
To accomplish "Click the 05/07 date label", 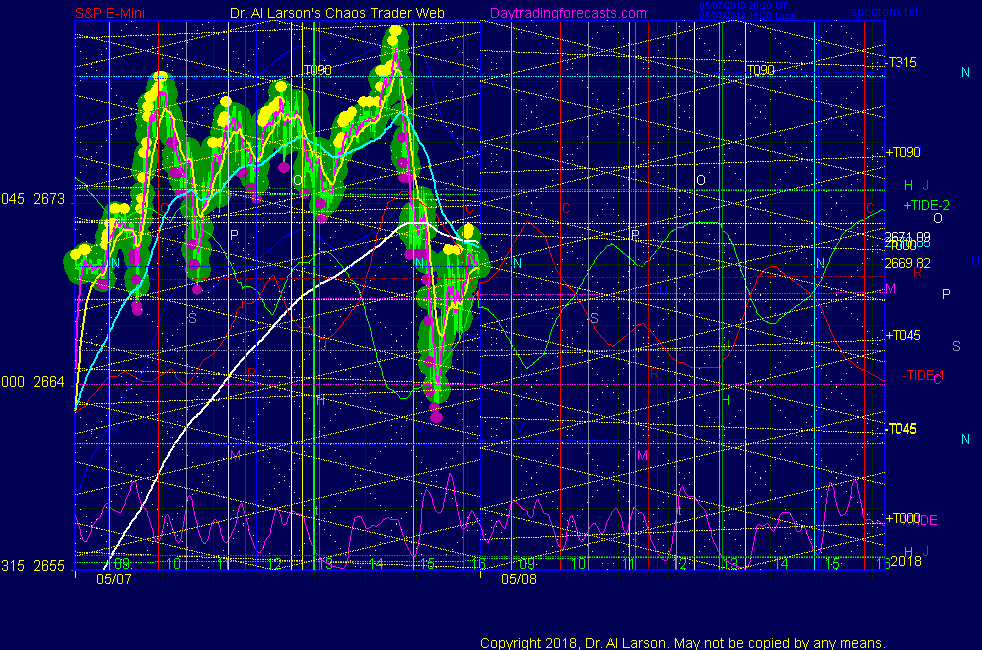I will click(x=111, y=578).
